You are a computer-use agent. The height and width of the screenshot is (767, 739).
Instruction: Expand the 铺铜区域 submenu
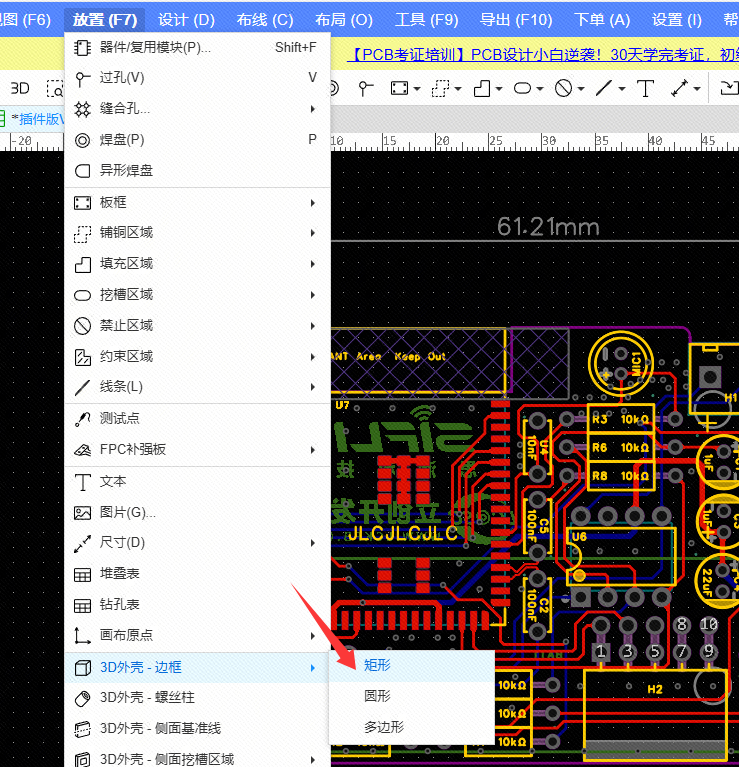127,233
